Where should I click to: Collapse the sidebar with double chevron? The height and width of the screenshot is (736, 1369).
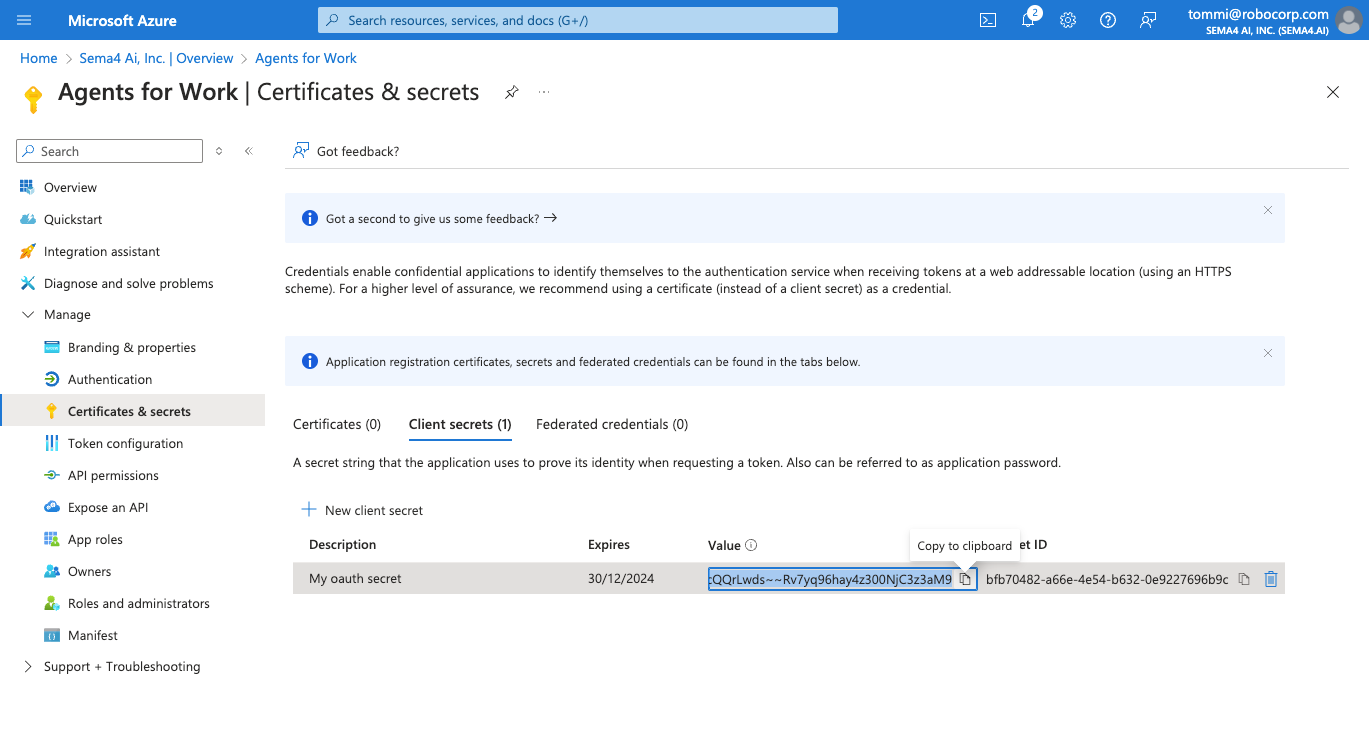(249, 151)
